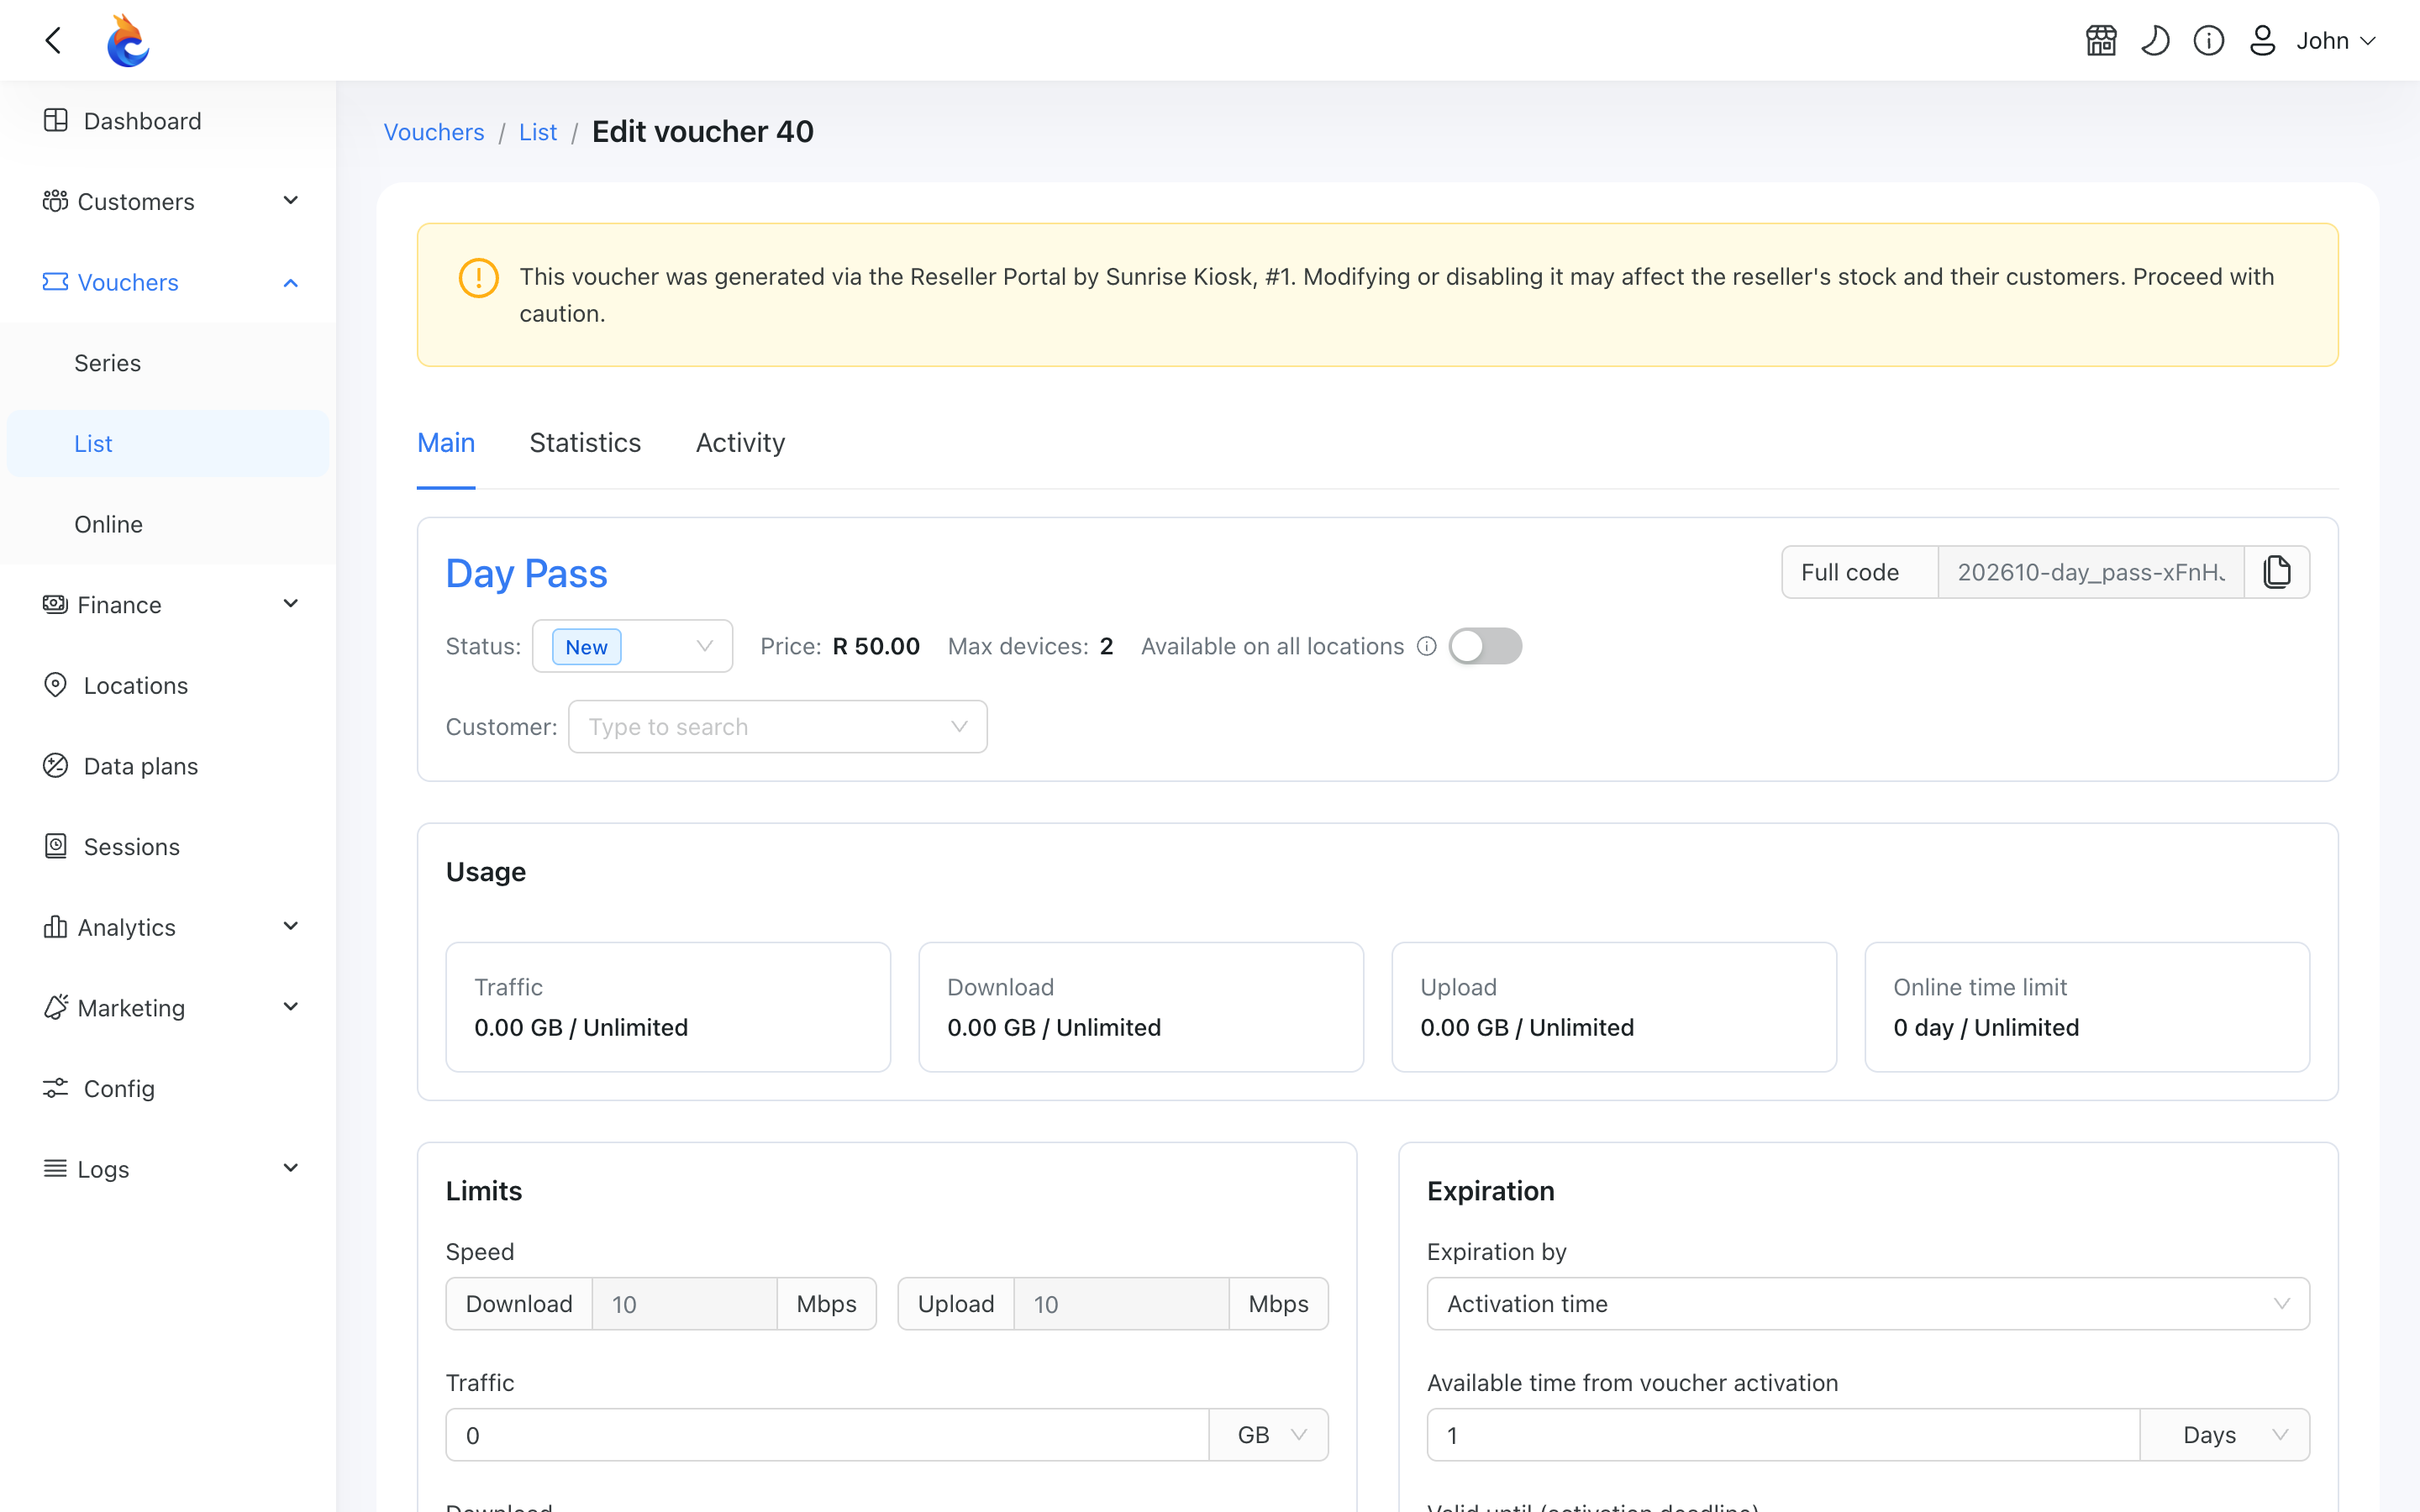This screenshot has height=1512, width=2420.
Task: Click the Finance icon in sidebar
Action: coord(56,604)
